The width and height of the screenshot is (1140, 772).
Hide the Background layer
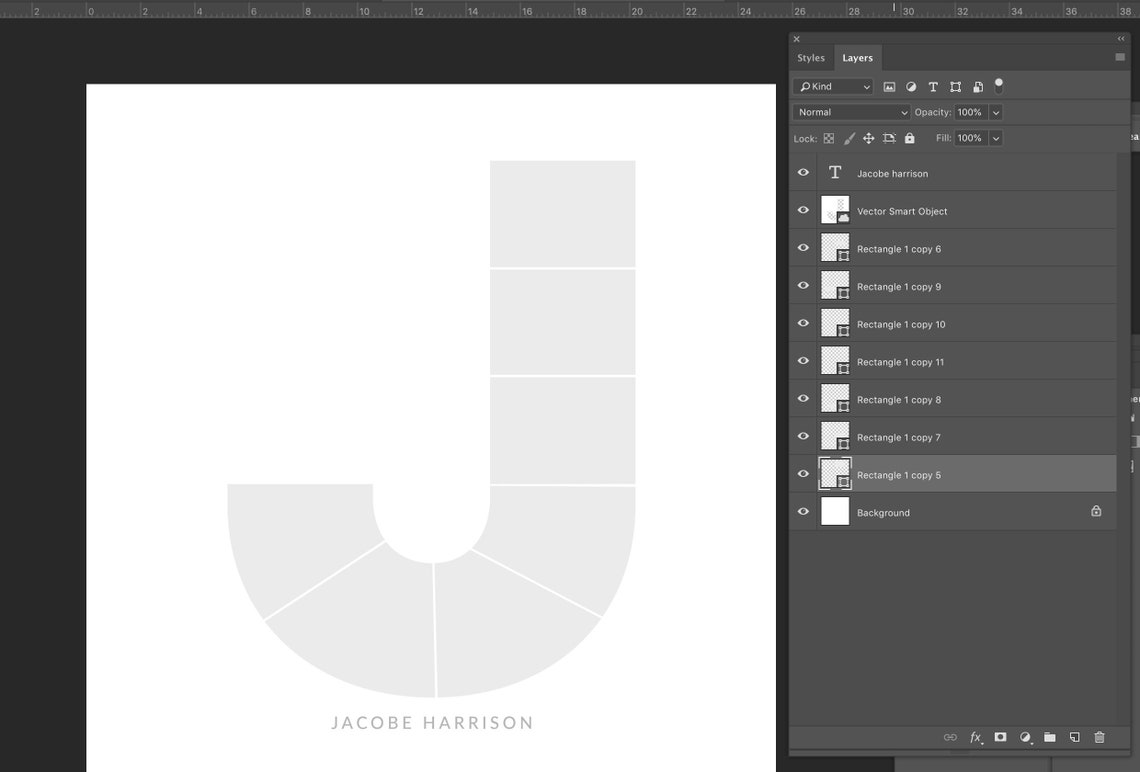[x=803, y=512]
